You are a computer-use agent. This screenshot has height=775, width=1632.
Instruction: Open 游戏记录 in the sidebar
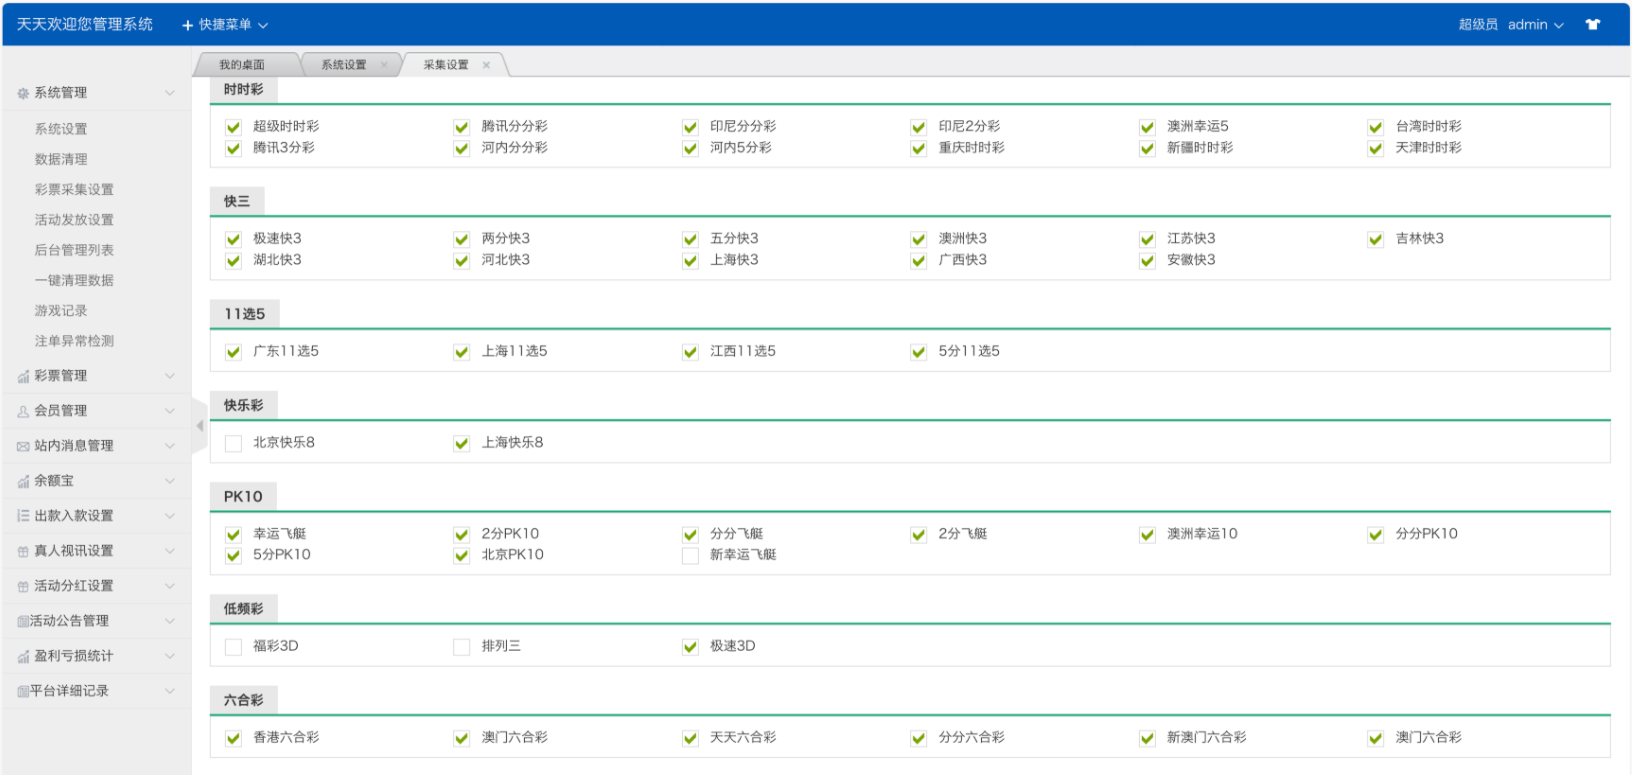(x=61, y=311)
